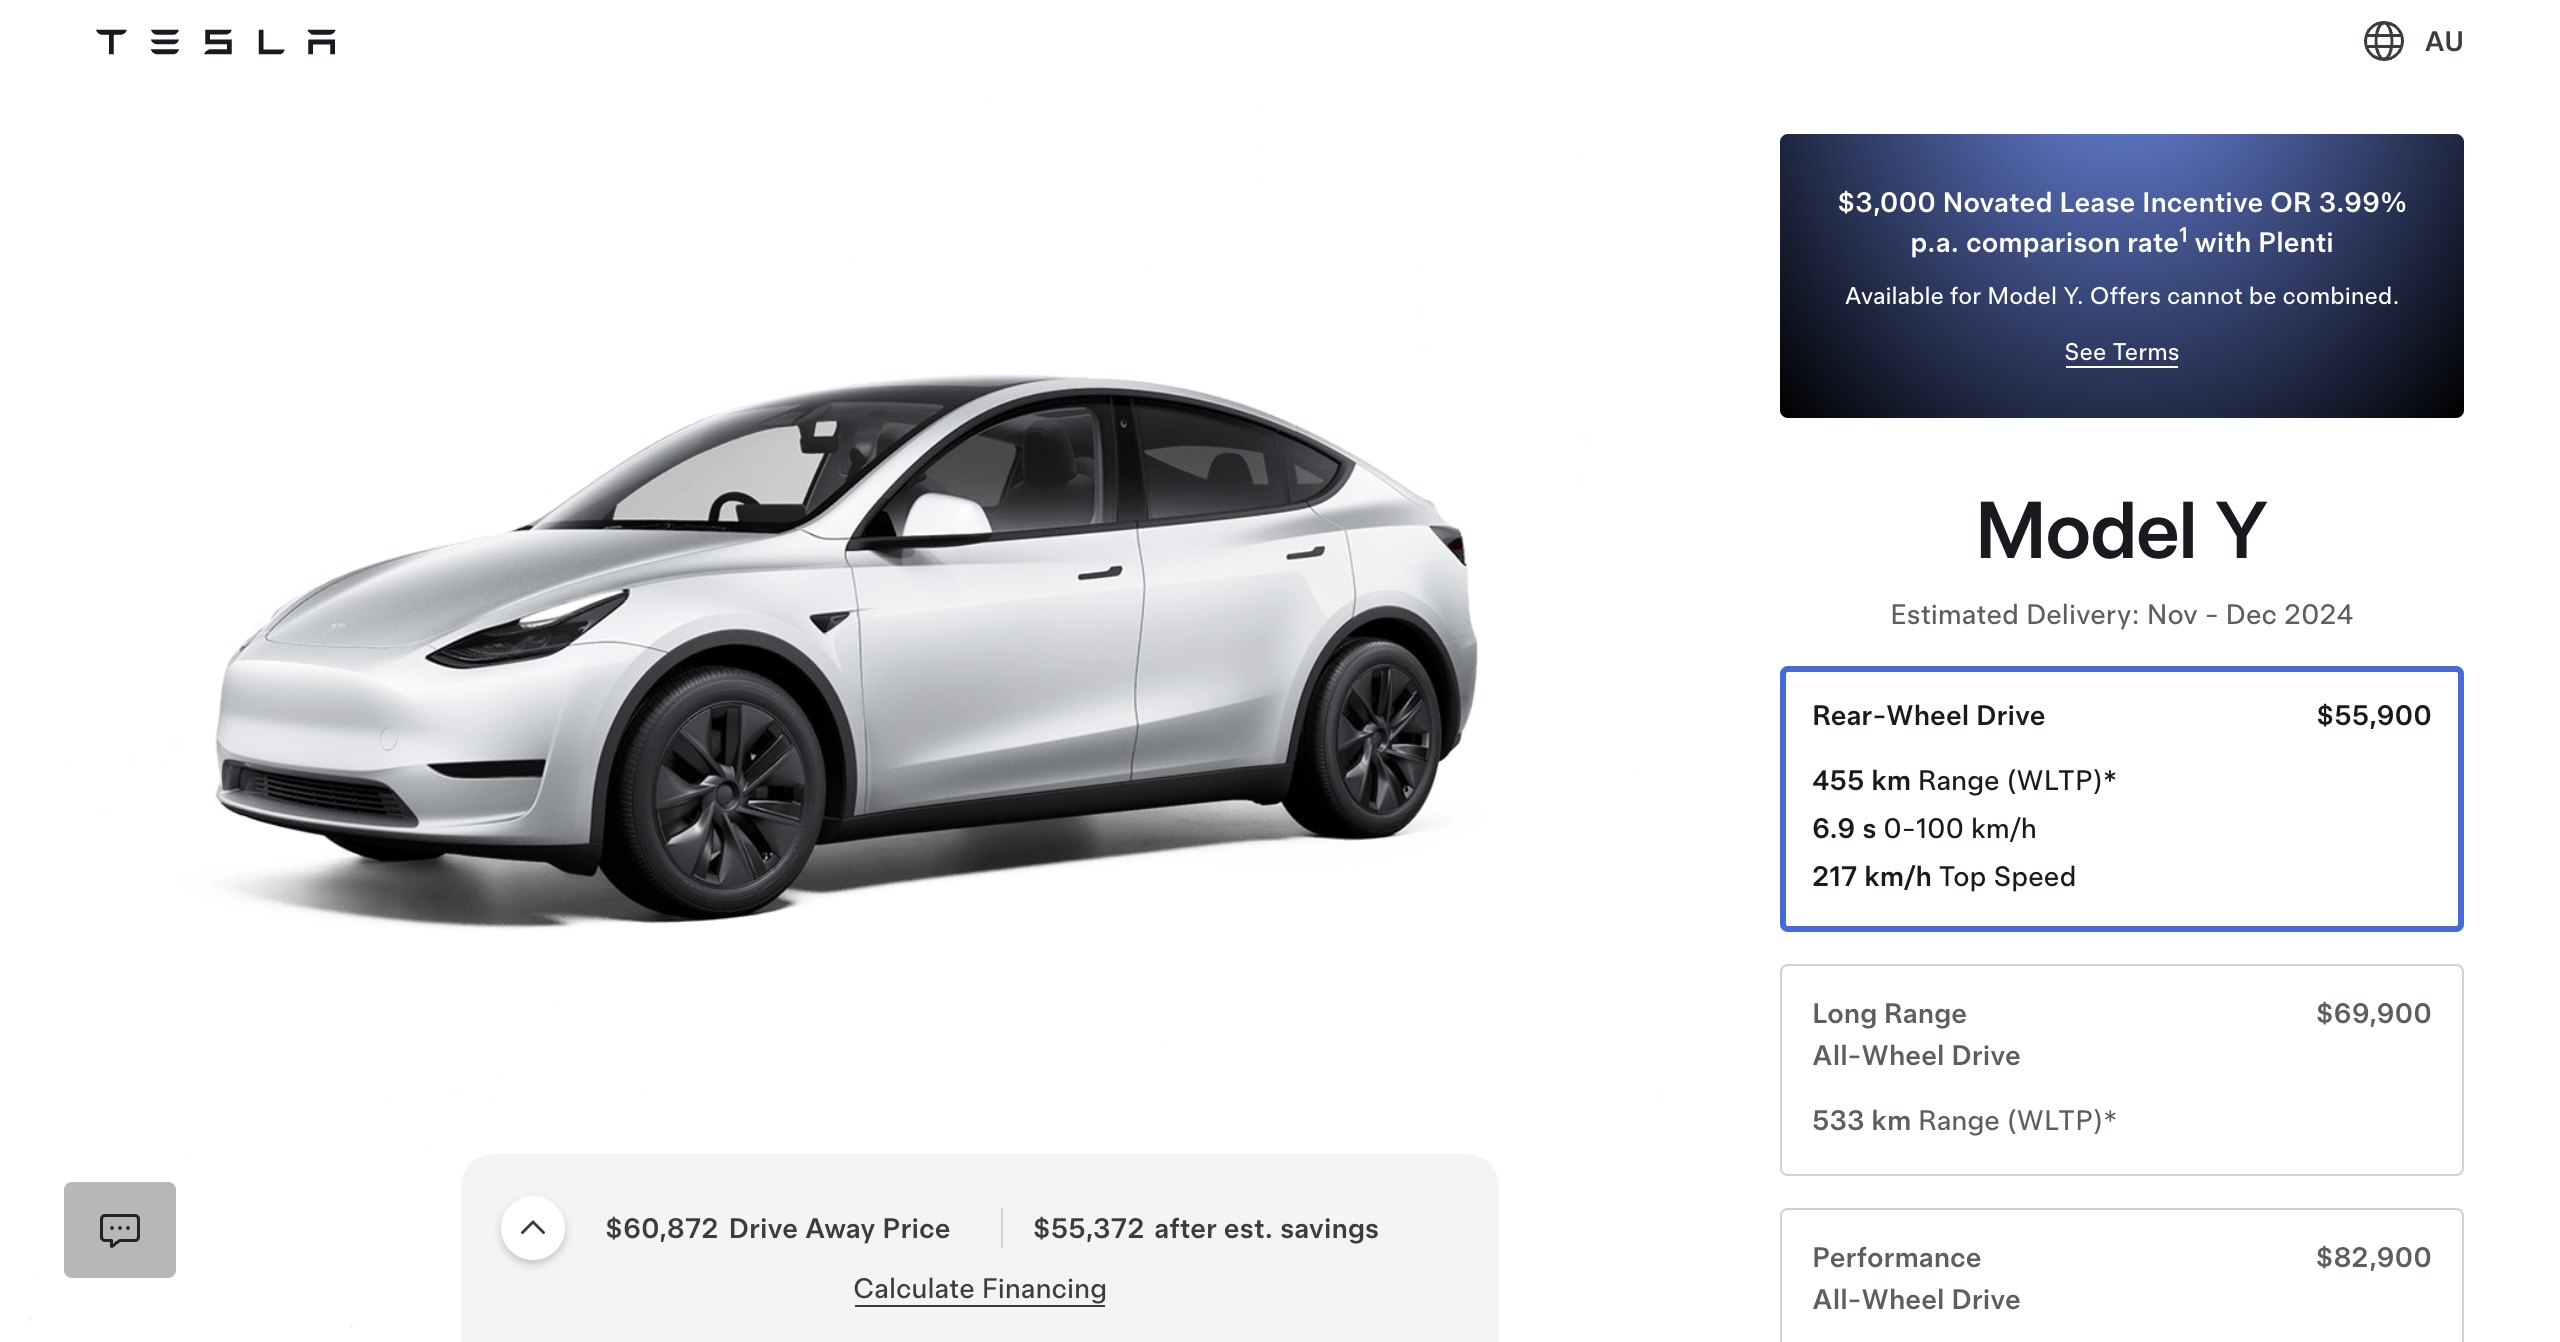Open the See Terms link
Image resolution: width=2560 pixels, height=1342 pixels.
(2121, 352)
